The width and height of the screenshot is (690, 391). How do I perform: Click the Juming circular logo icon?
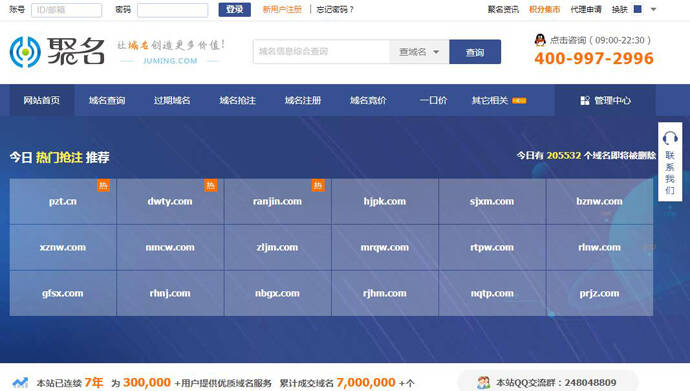[25, 52]
